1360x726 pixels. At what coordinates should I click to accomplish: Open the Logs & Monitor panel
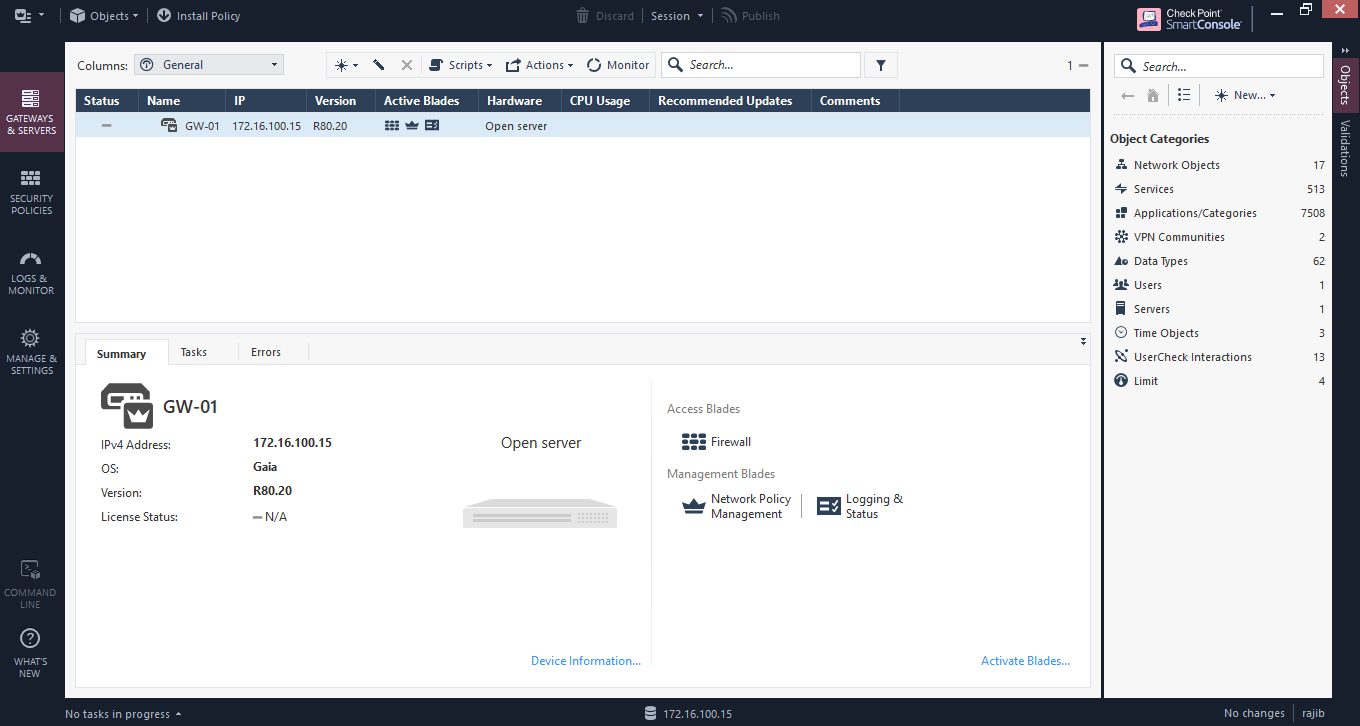[31, 271]
